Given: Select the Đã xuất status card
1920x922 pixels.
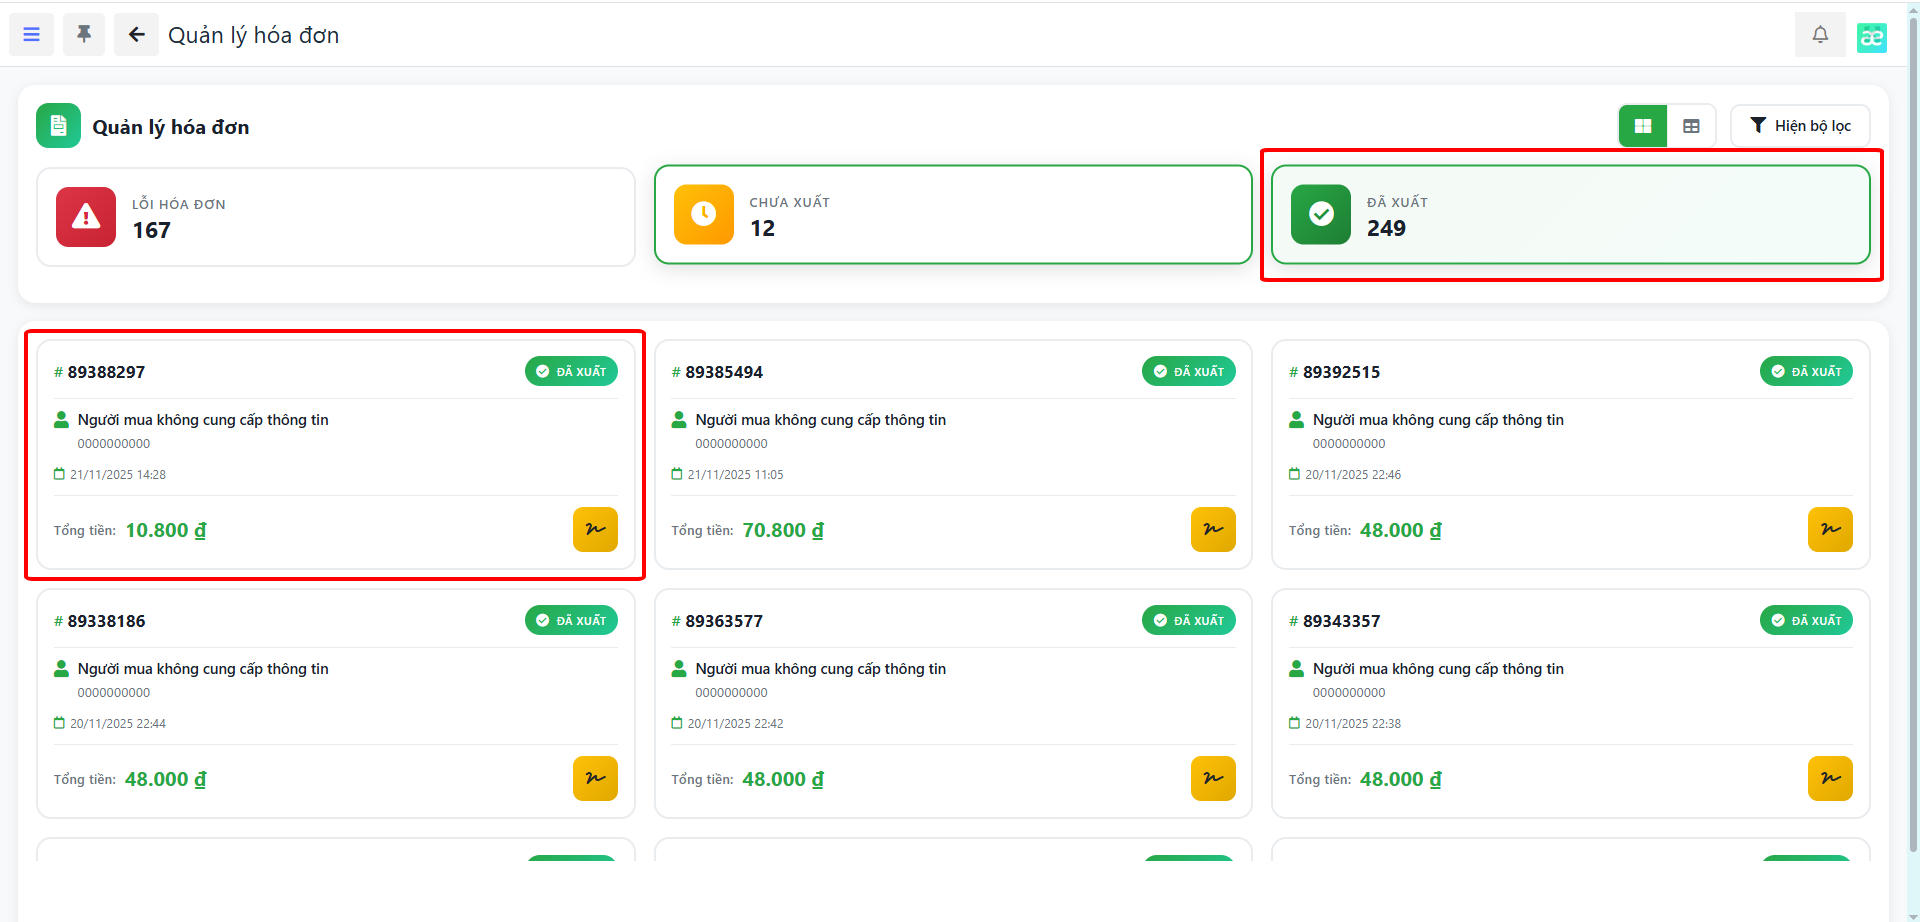Looking at the screenshot, I should (x=1570, y=215).
